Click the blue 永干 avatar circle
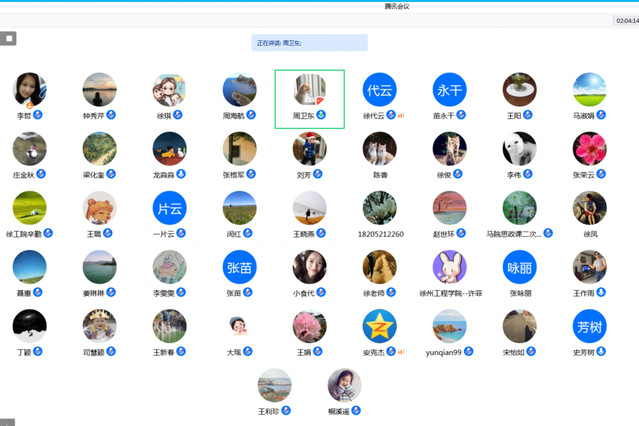The height and width of the screenshot is (426, 639). point(449,89)
